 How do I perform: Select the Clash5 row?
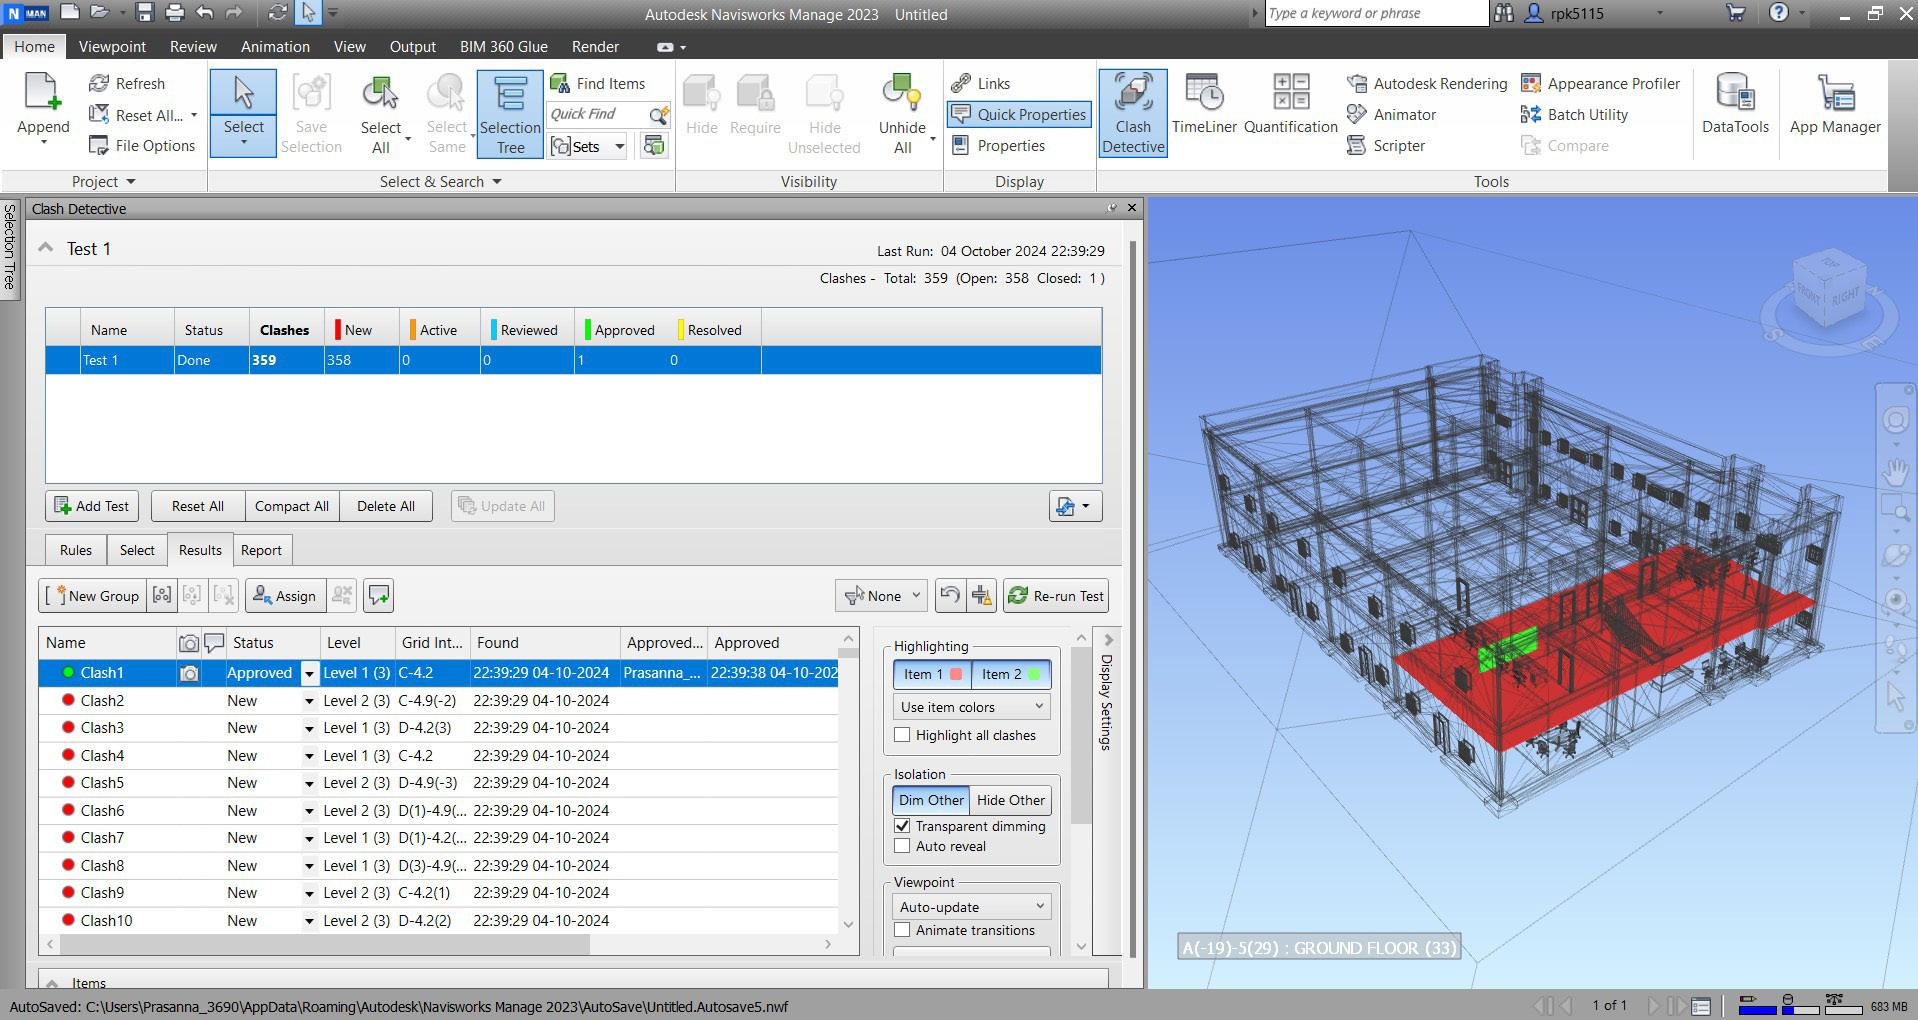438,783
